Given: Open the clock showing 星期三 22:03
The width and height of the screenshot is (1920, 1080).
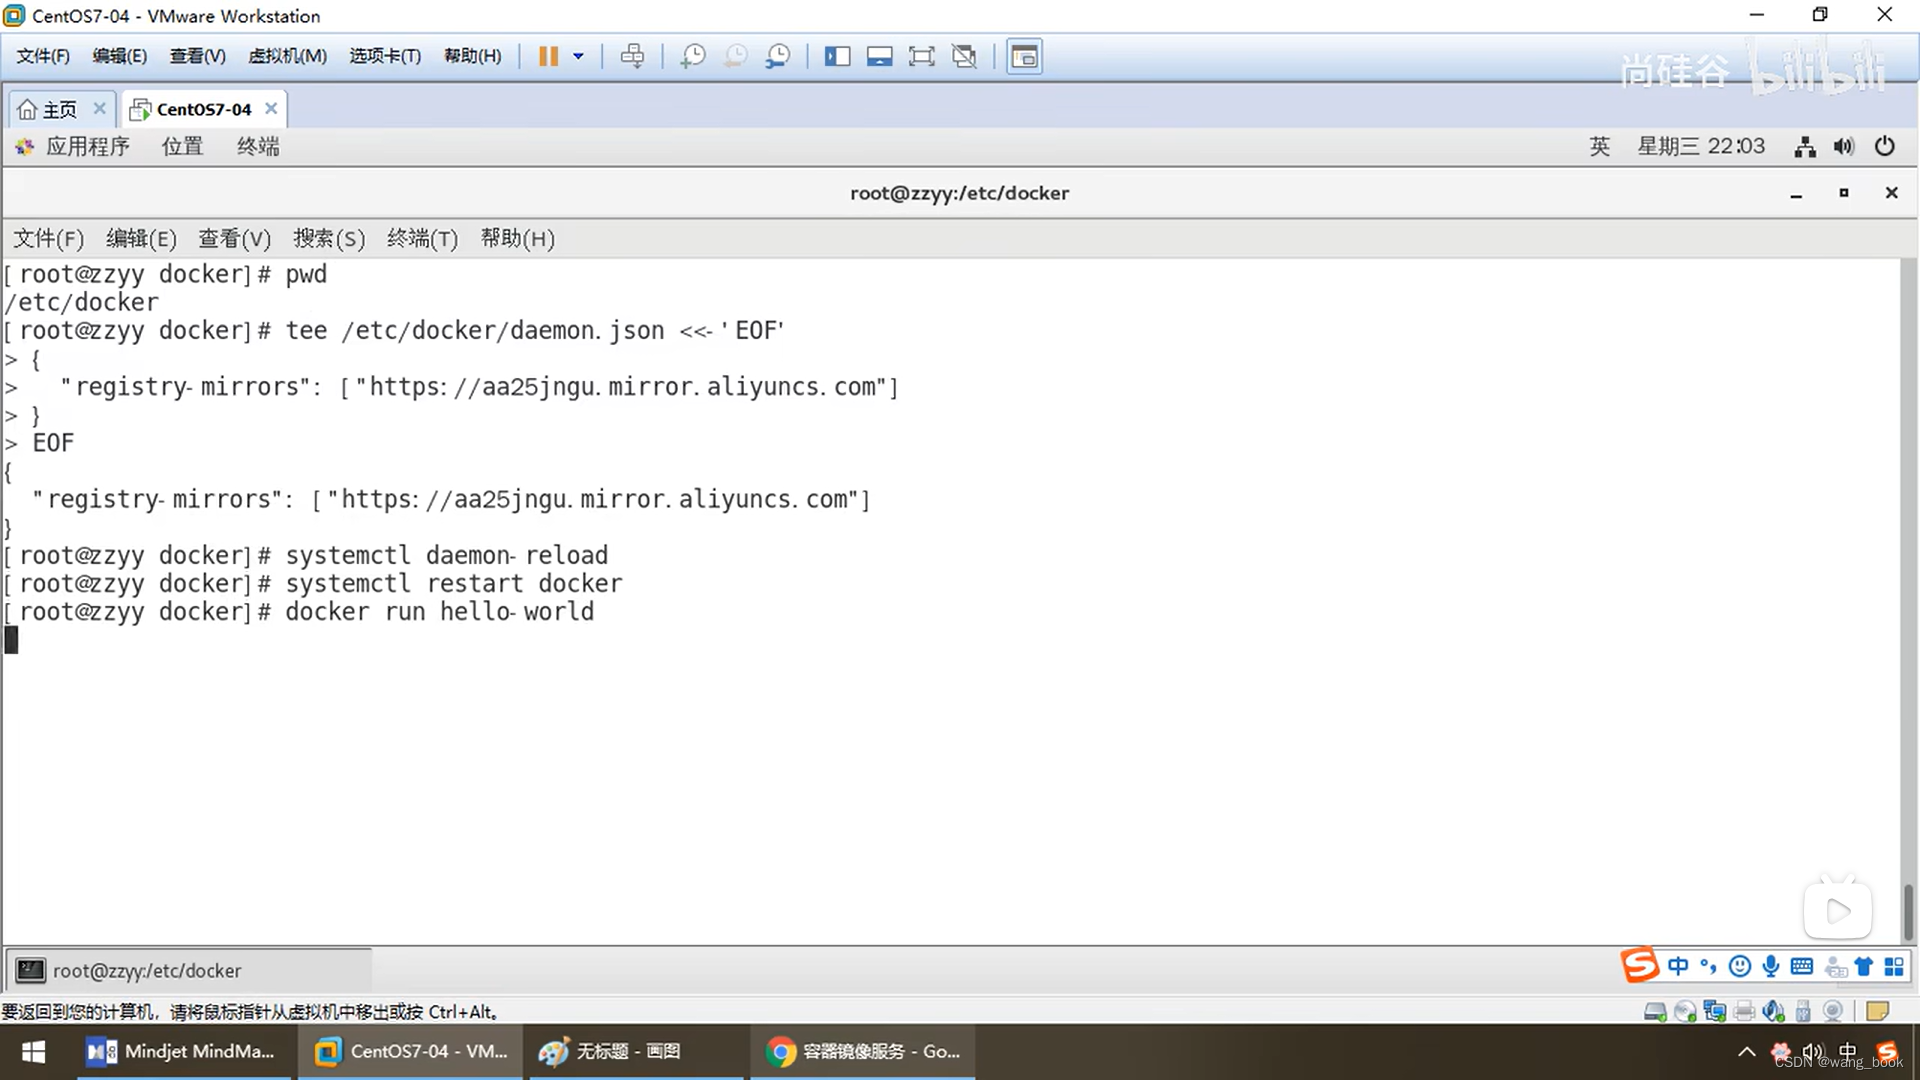Looking at the screenshot, I should pos(1701,147).
